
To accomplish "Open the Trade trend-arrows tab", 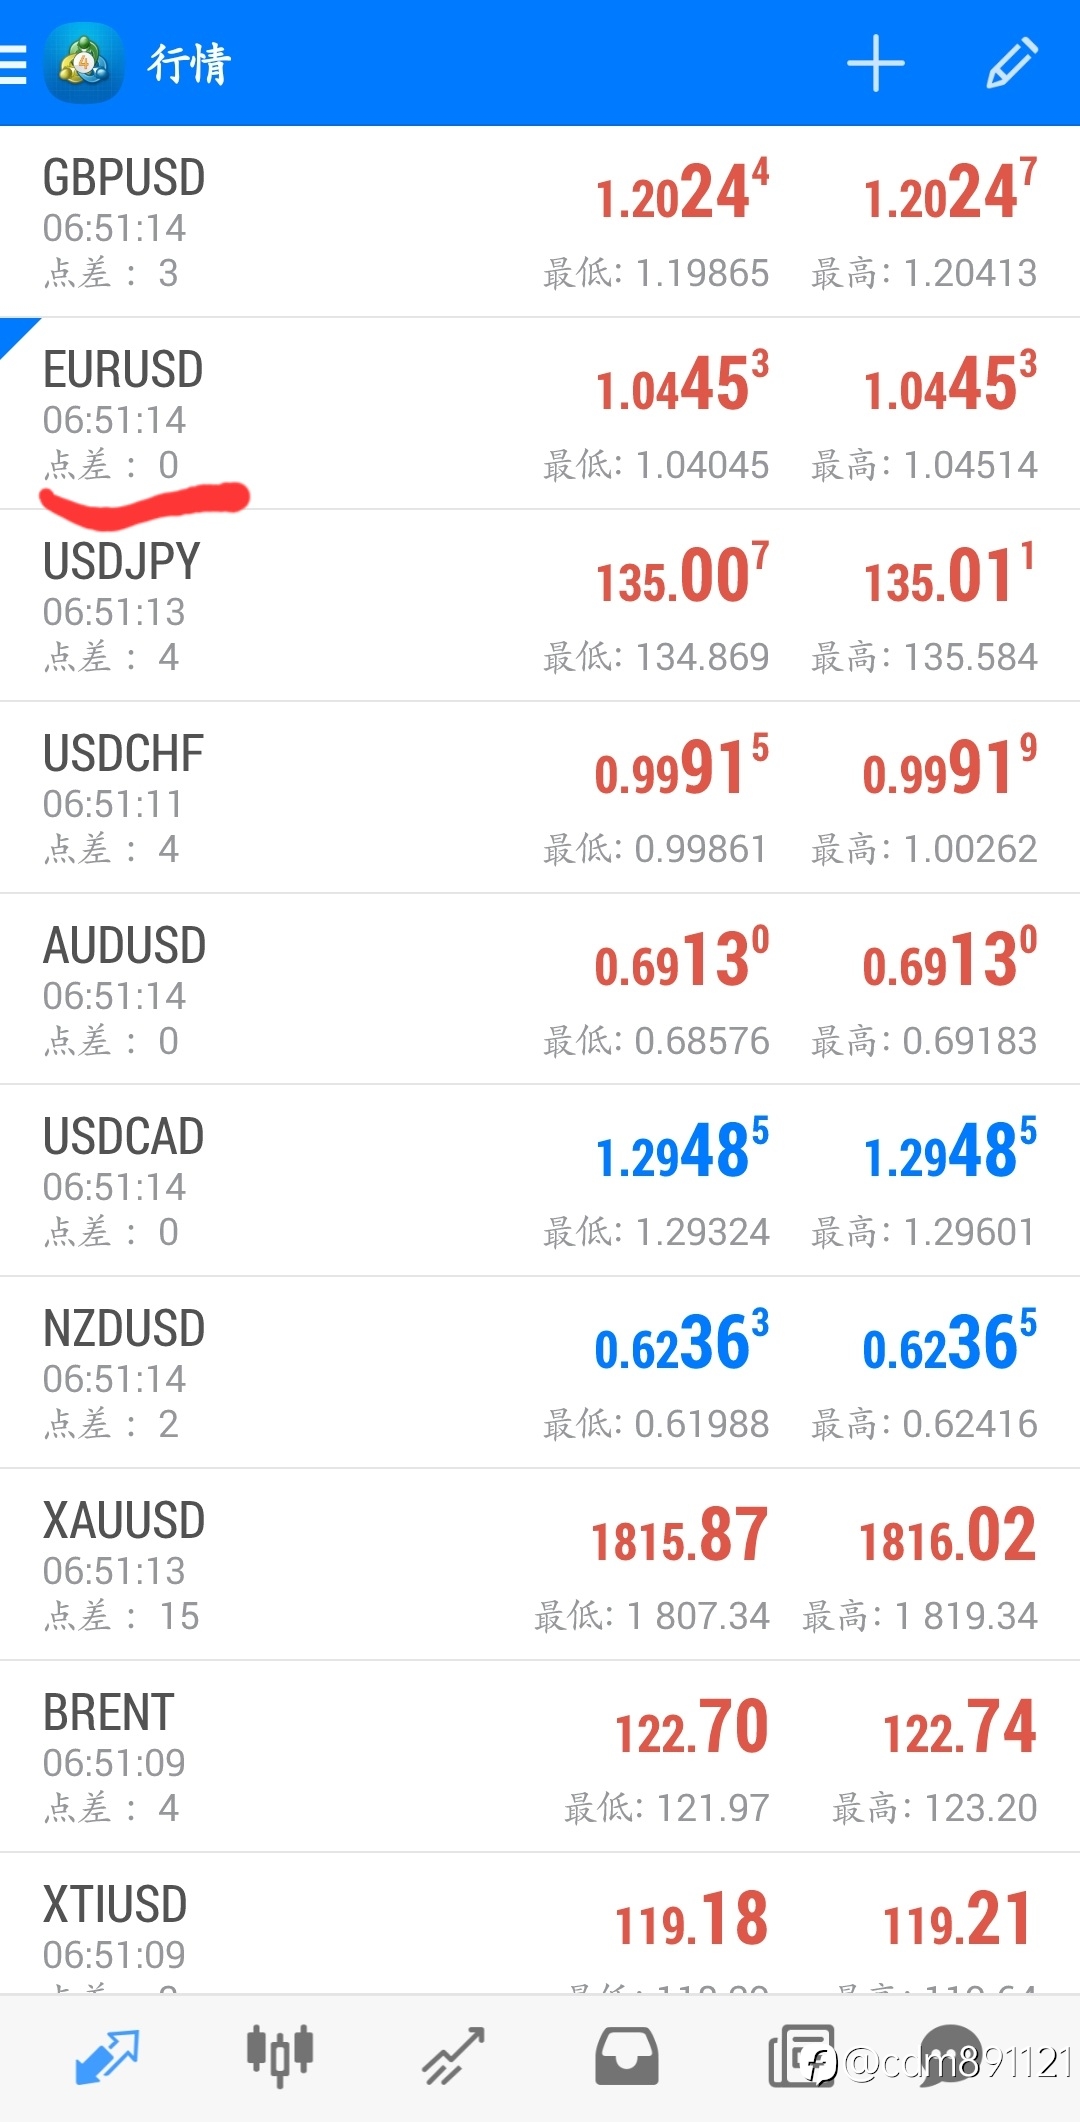I will click(x=453, y=2056).
